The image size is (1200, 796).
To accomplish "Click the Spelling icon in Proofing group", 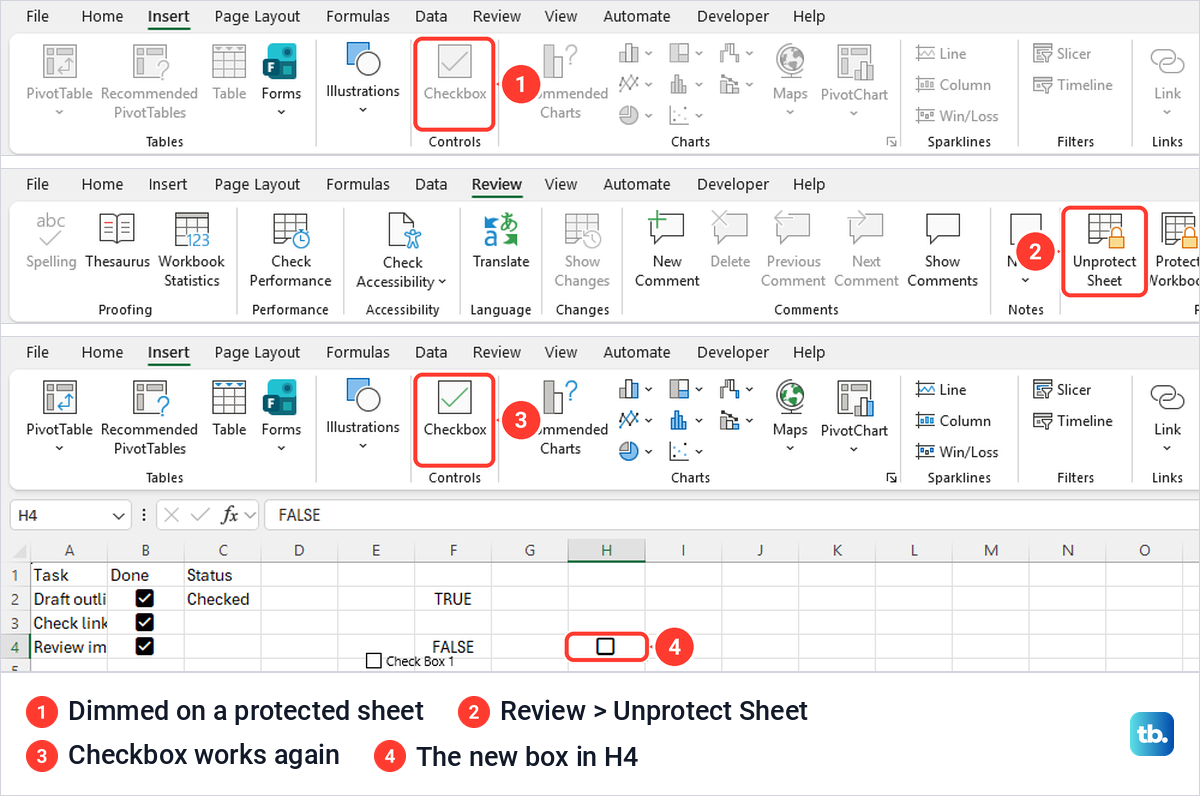I will [x=50, y=229].
